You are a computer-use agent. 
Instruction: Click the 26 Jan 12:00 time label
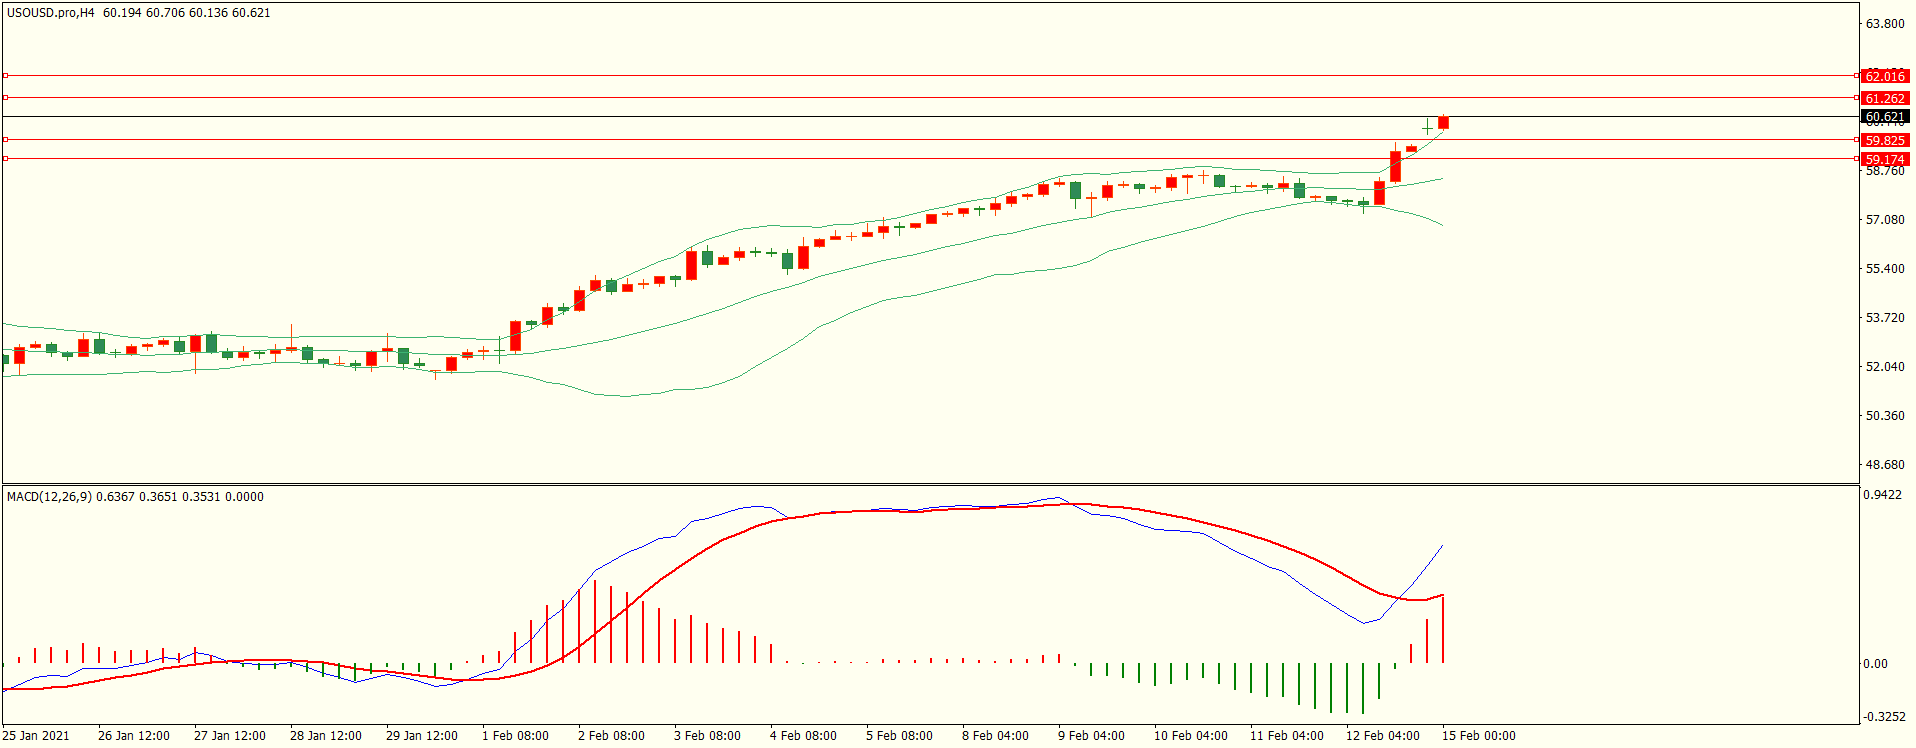click(x=134, y=736)
